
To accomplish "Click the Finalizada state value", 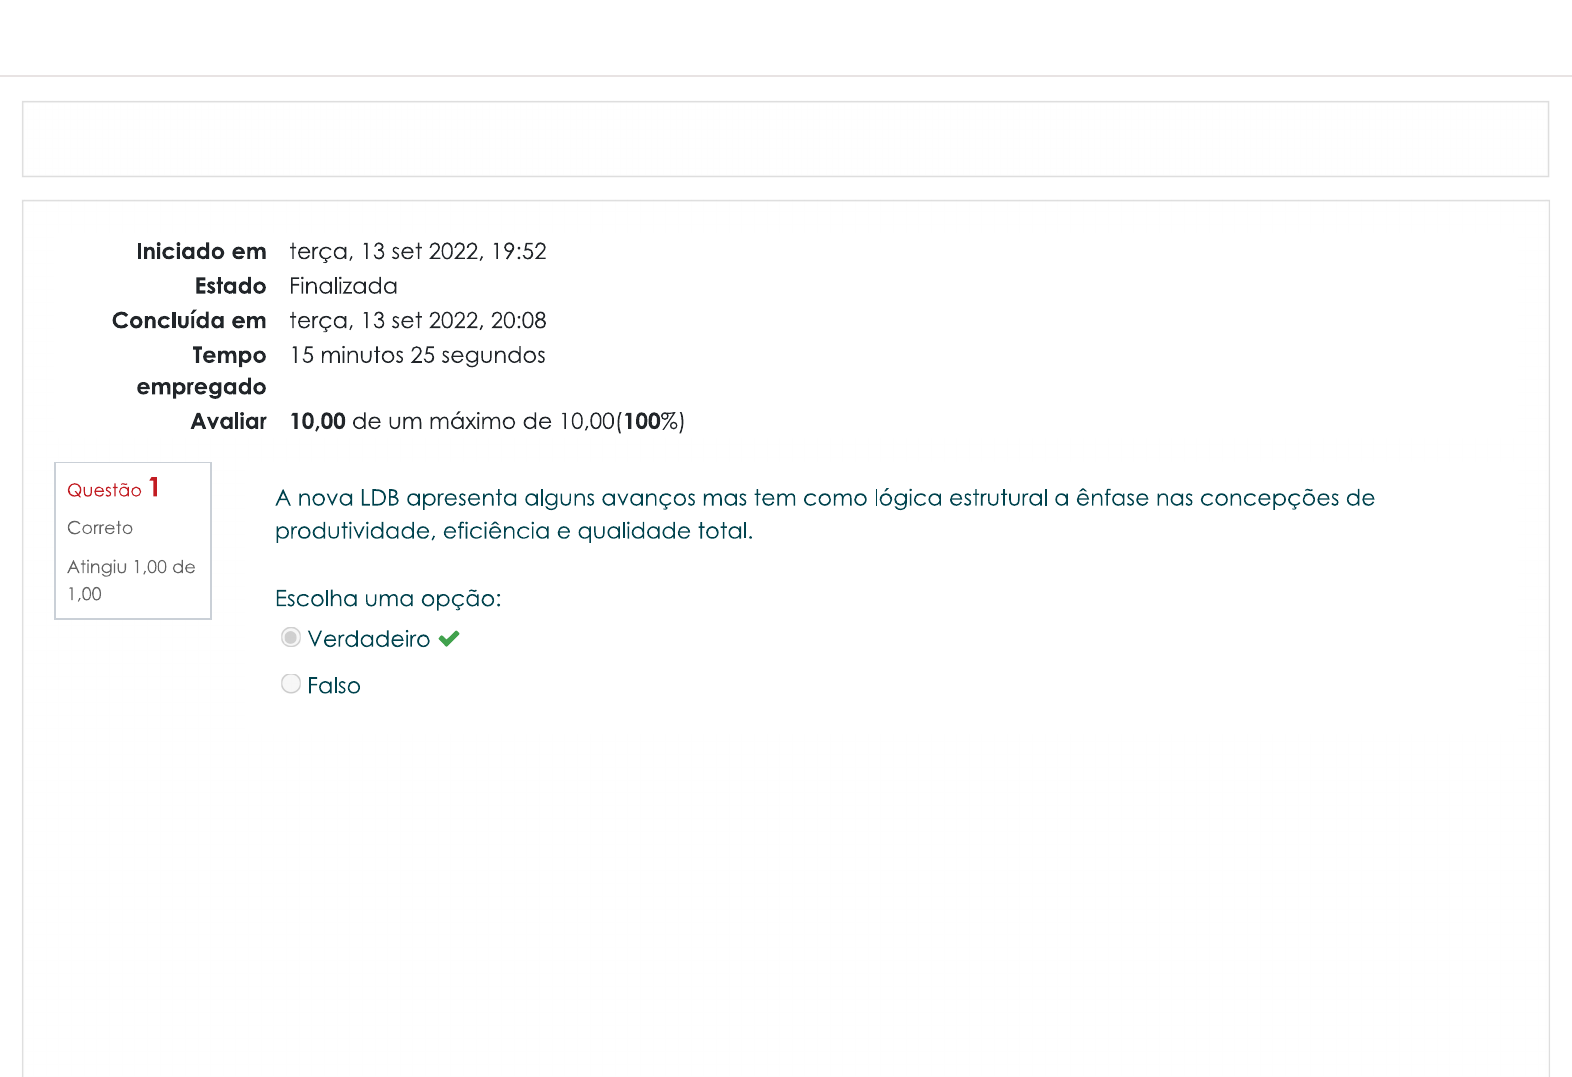I will coord(343,286).
